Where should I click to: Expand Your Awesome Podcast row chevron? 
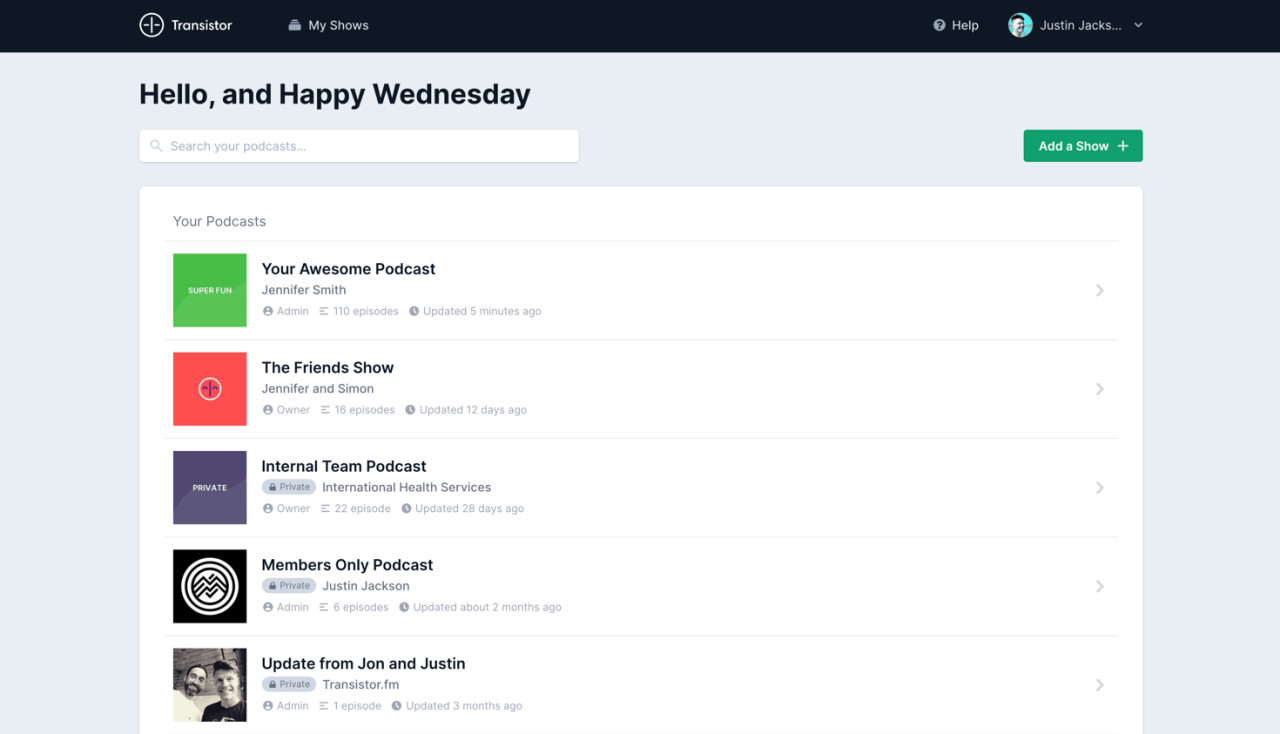1100,290
